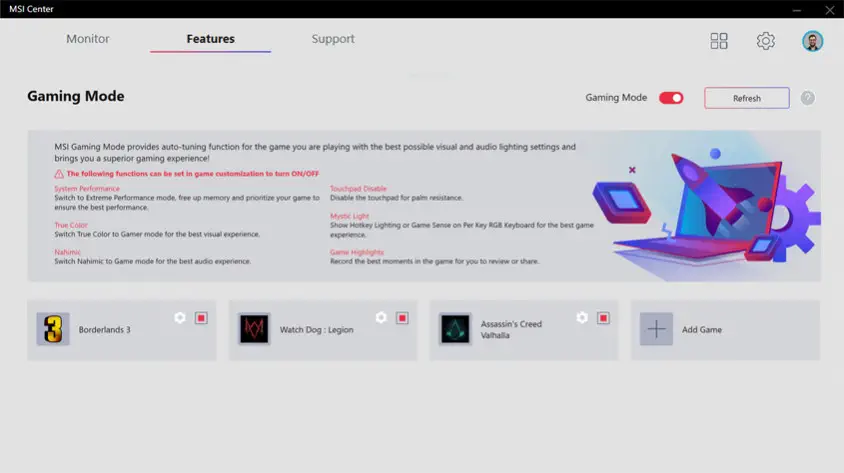Switch to the Support tab
The image size is (844, 473).
tap(332, 39)
